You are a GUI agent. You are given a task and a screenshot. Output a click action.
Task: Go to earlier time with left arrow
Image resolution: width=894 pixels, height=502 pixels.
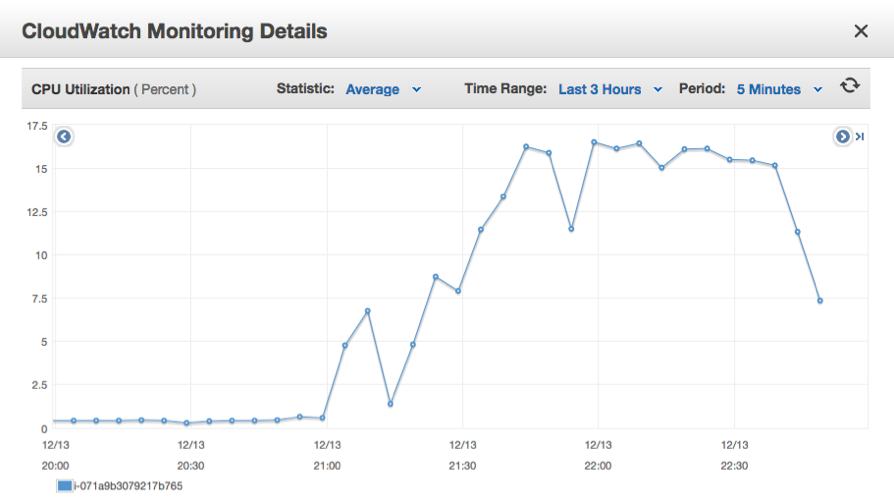click(x=64, y=137)
